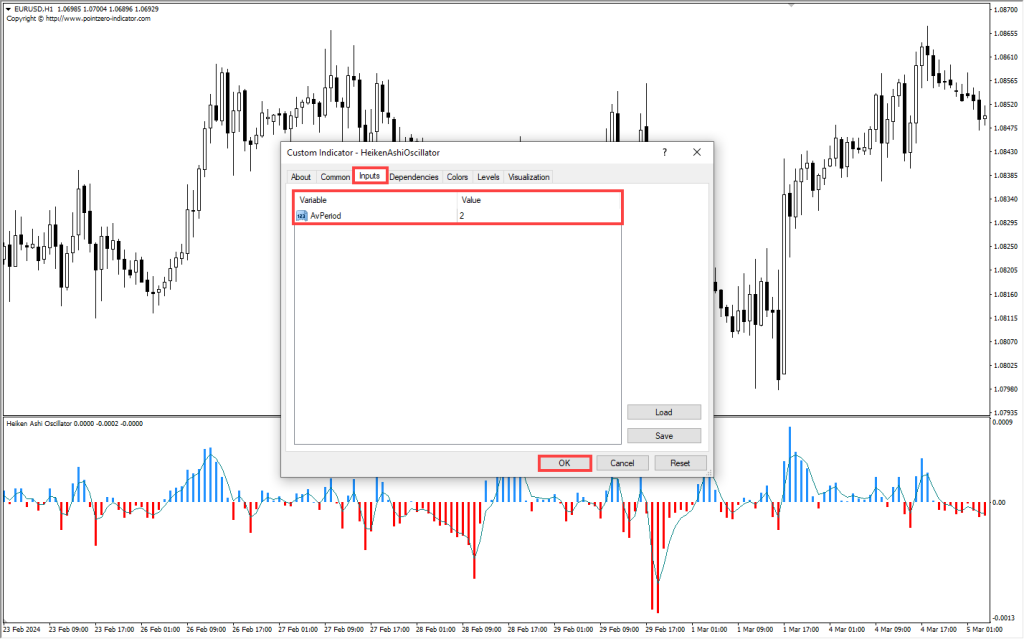Screen dimensions: 1024x639
Task: Close the Custom Indicator dialog
Action: (x=697, y=152)
